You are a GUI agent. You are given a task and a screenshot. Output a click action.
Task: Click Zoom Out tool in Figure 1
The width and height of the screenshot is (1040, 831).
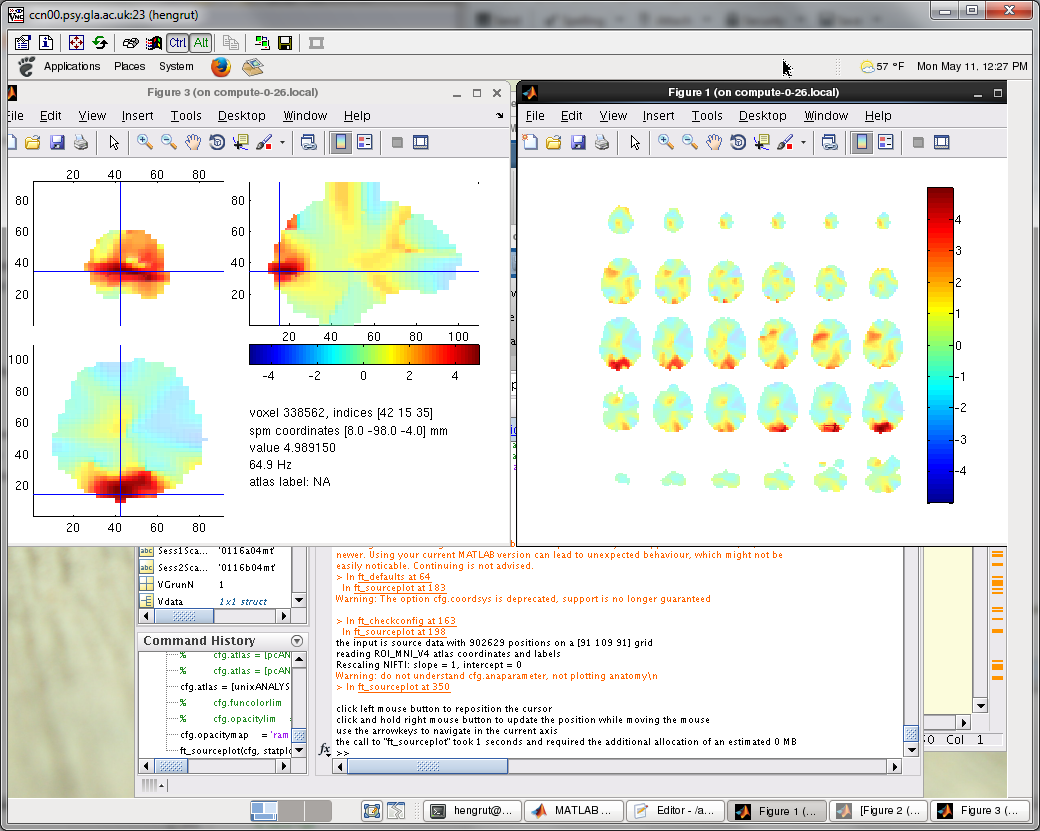pyautogui.click(x=690, y=143)
